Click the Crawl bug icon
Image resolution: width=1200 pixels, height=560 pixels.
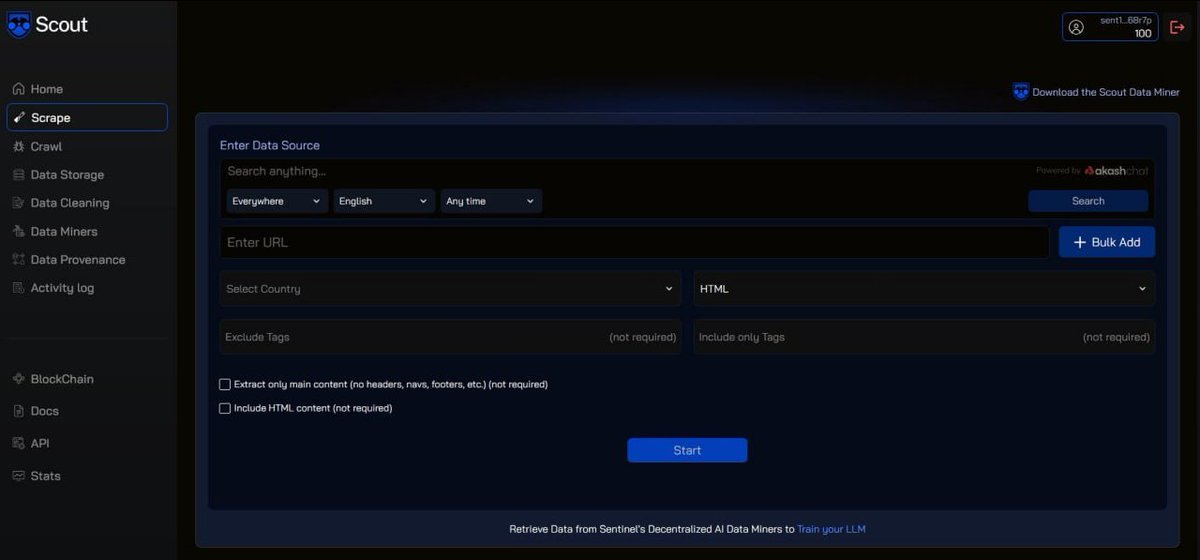(x=18, y=146)
